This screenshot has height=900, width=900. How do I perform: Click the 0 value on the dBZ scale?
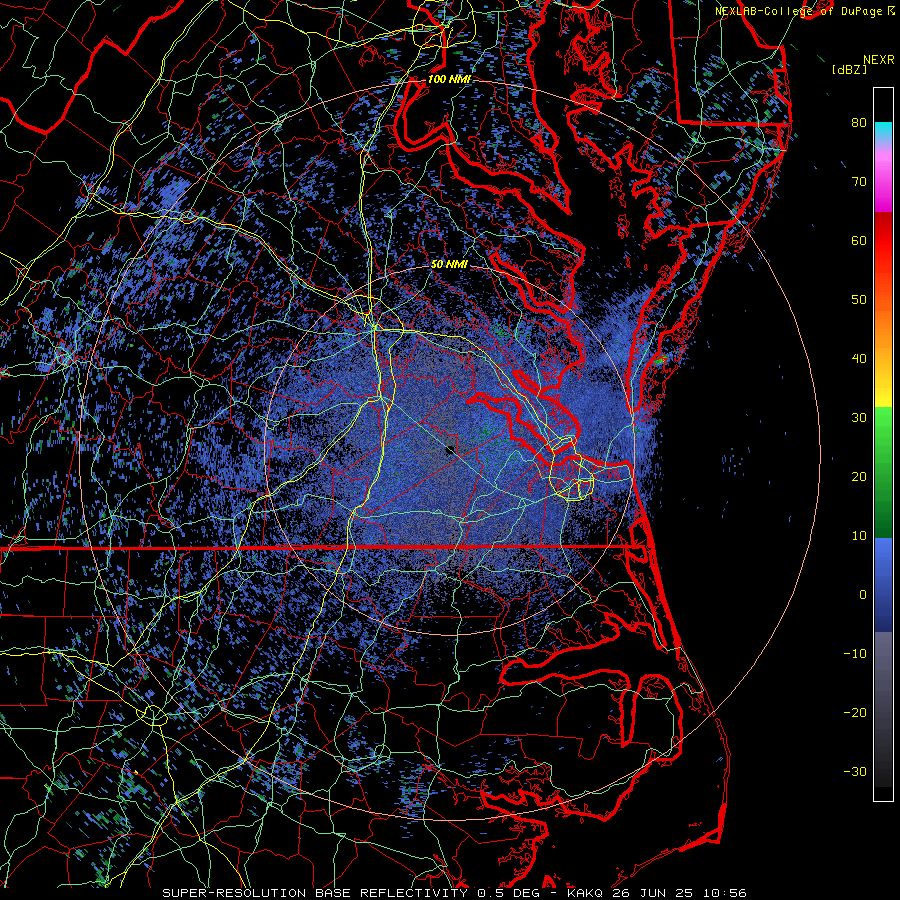[863, 595]
